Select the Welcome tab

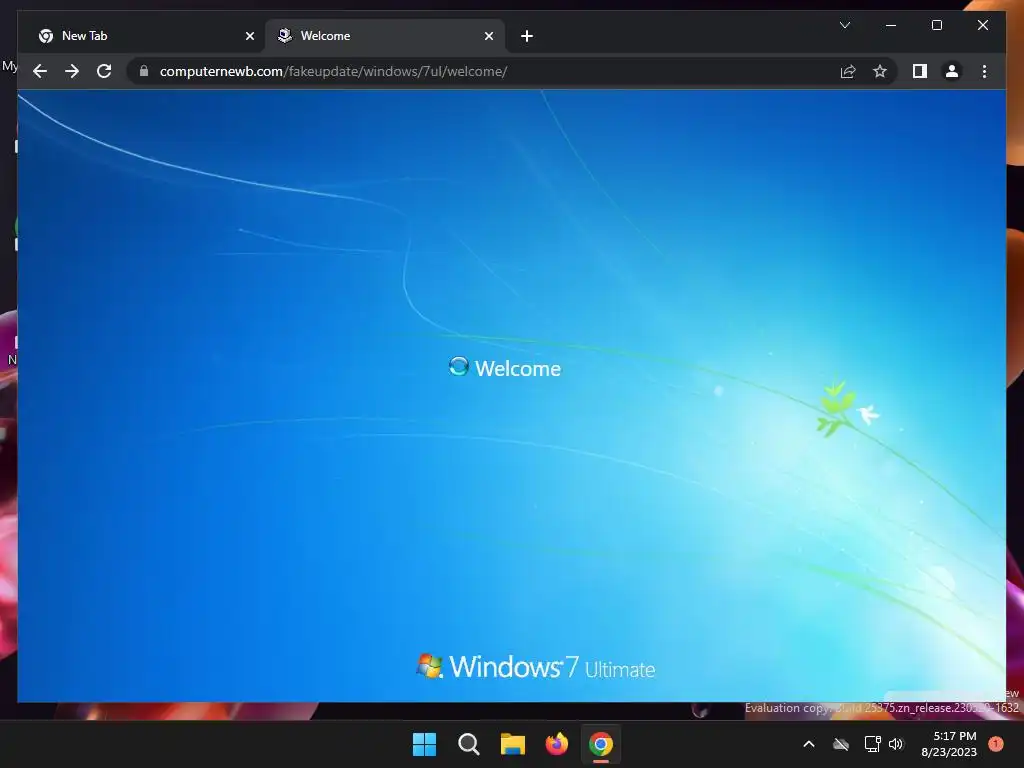tap(384, 36)
